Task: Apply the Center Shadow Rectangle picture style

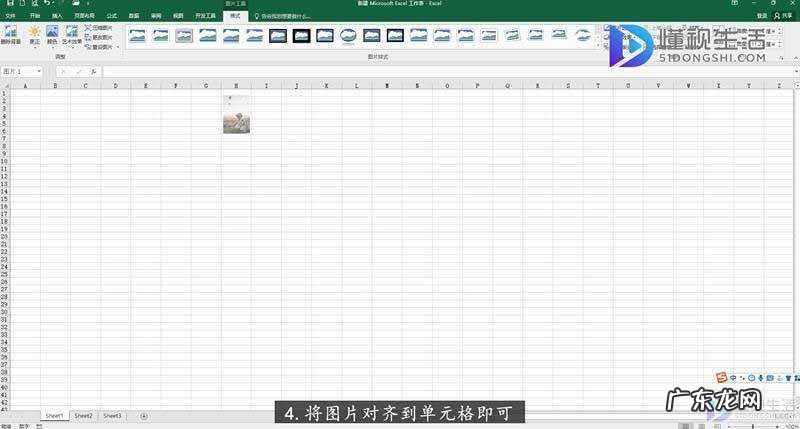Action: [x=418, y=35]
